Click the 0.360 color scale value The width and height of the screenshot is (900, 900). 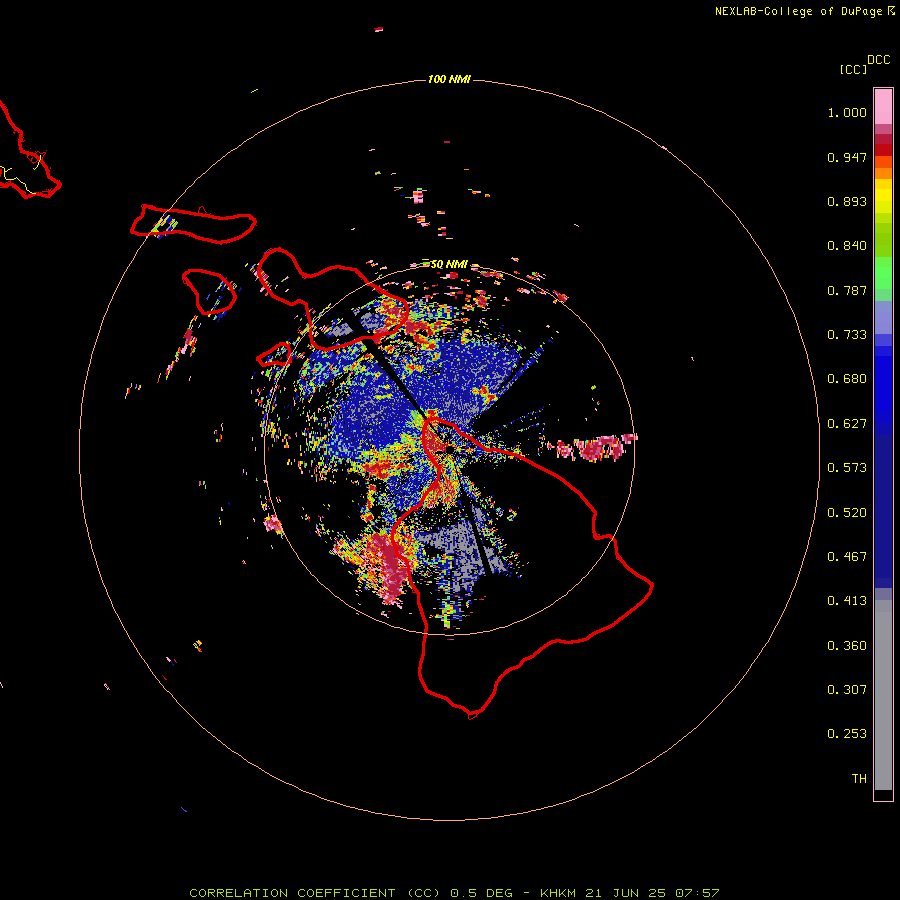[x=847, y=646]
